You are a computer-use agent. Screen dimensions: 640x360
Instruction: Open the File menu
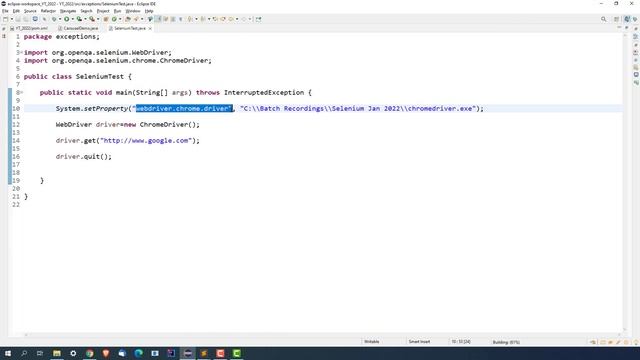pyautogui.click(x=5, y=11)
